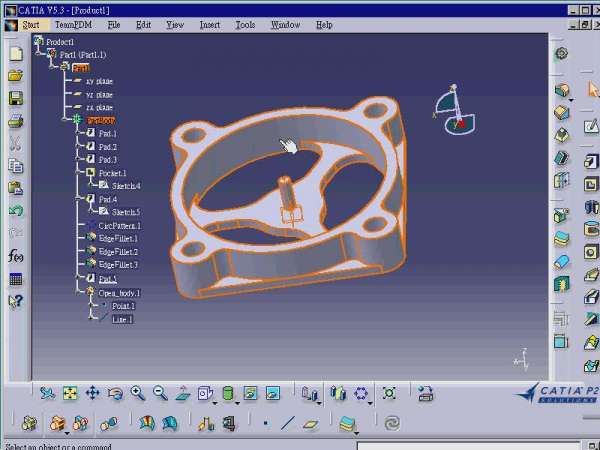Select CircPattern.1 in the tree
The width and height of the screenshot is (600, 450).
(119, 226)
